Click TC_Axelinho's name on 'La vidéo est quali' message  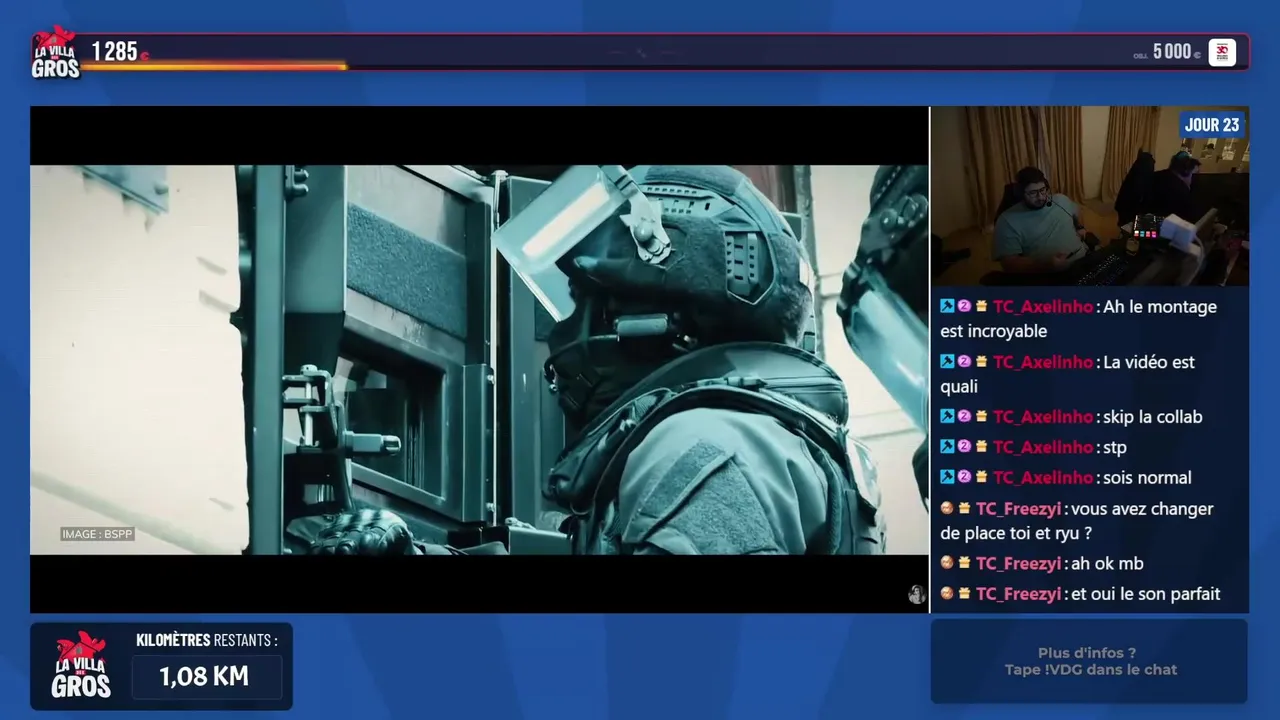[x=1043, y=362]
